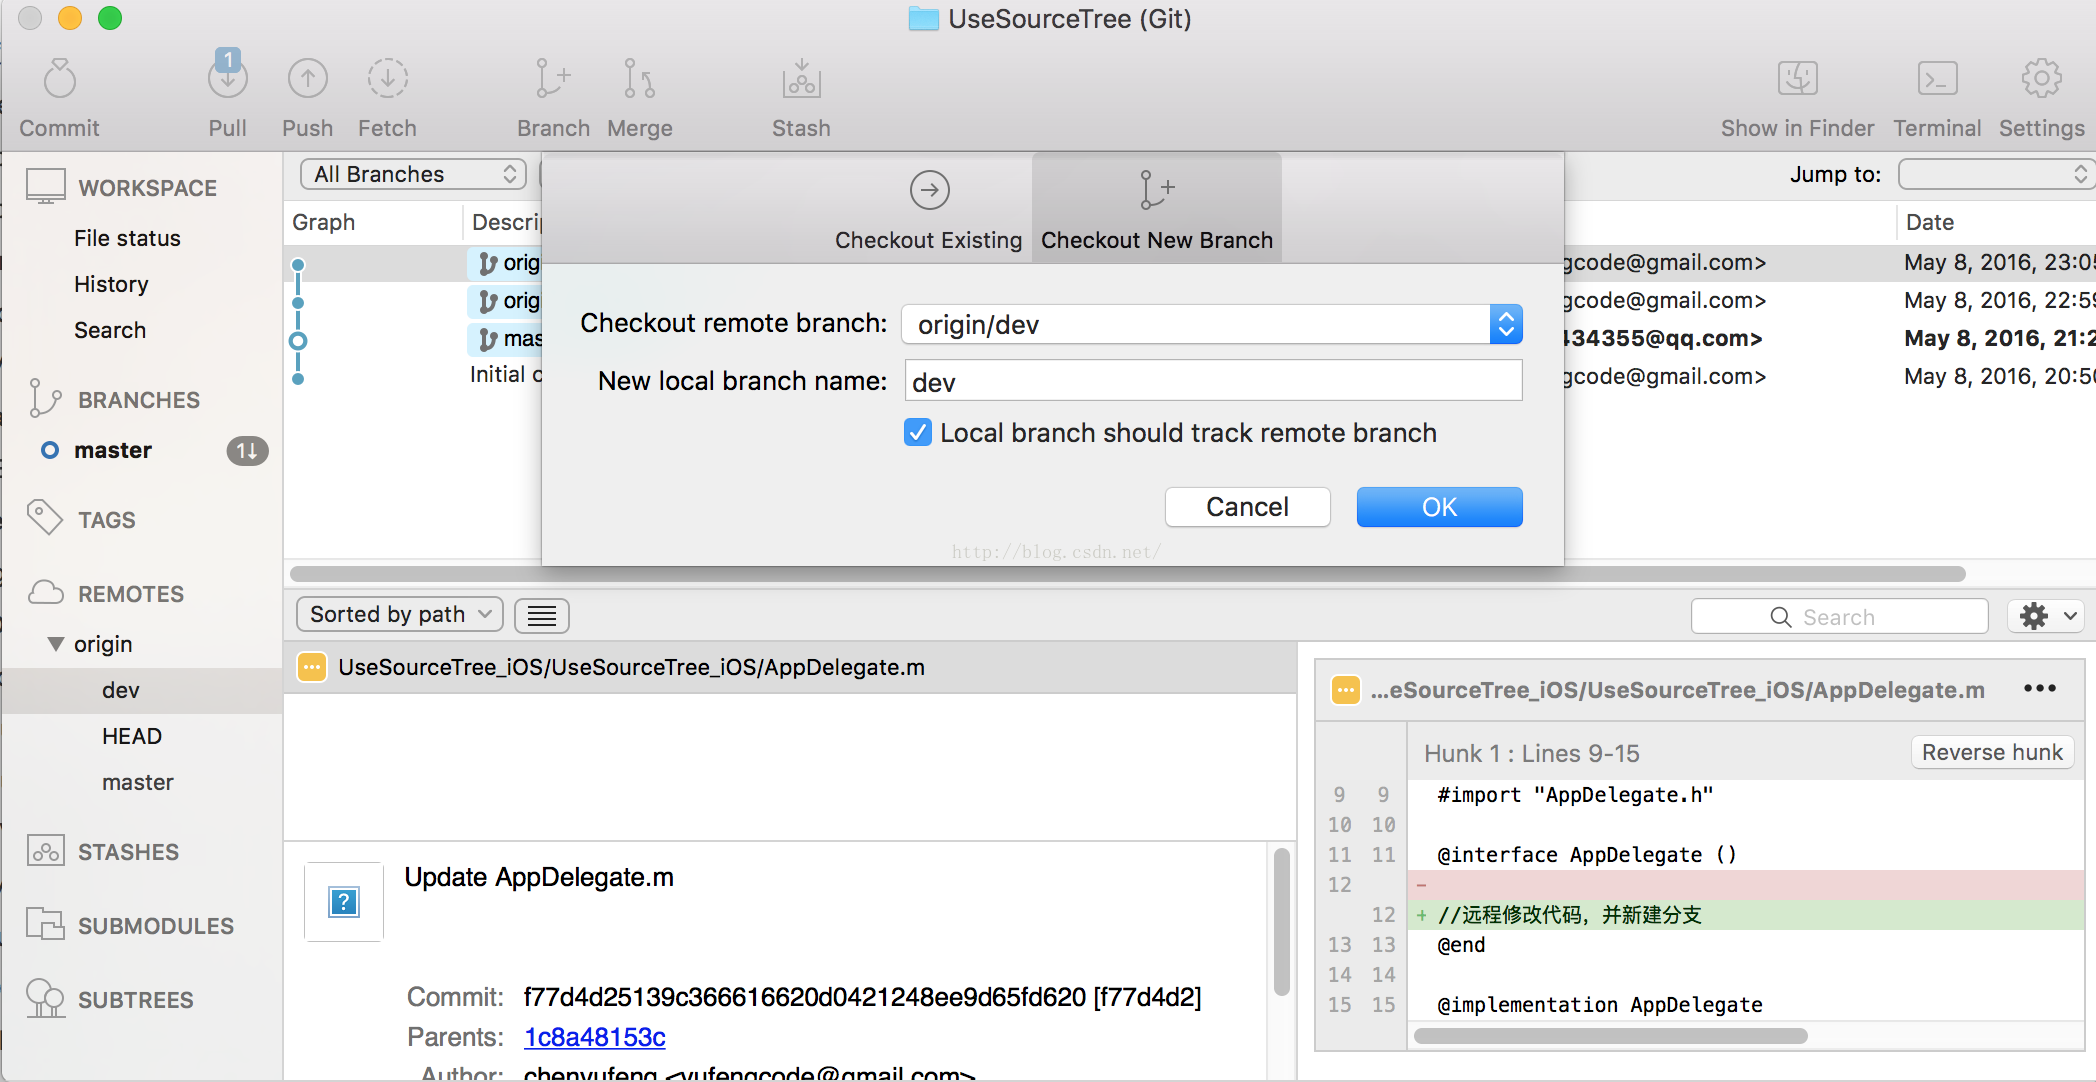Open Terminal from the toolbar

click(x=1936, y=80)
